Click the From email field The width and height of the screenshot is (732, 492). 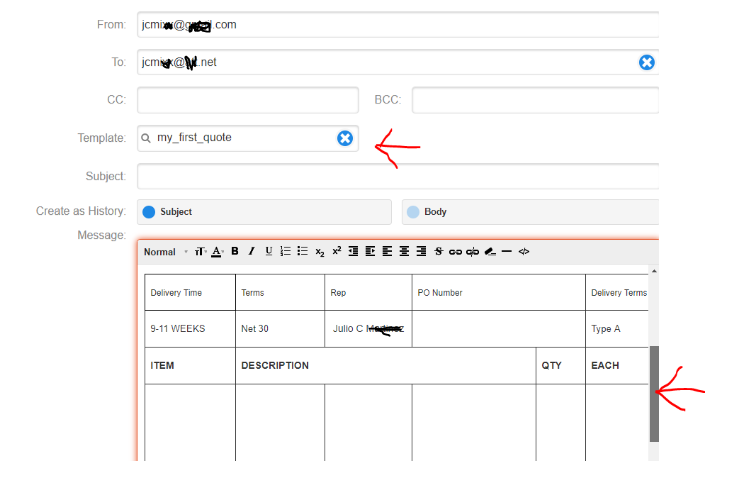point(398,25)
